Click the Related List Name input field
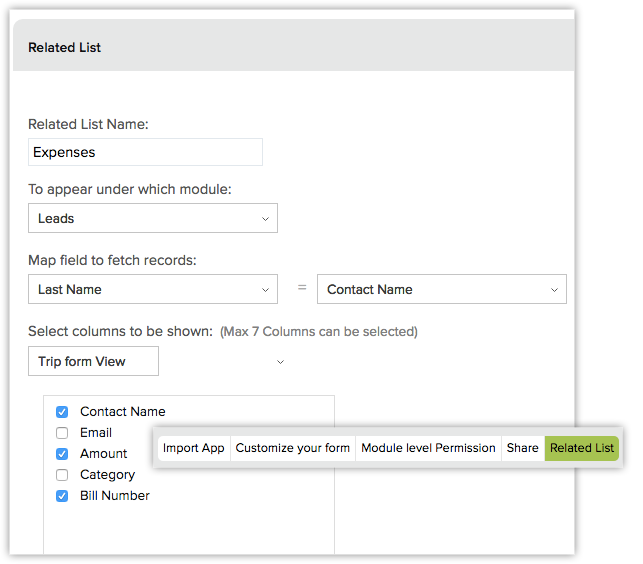This screenshot has height=564, width=643. point(145,152)
